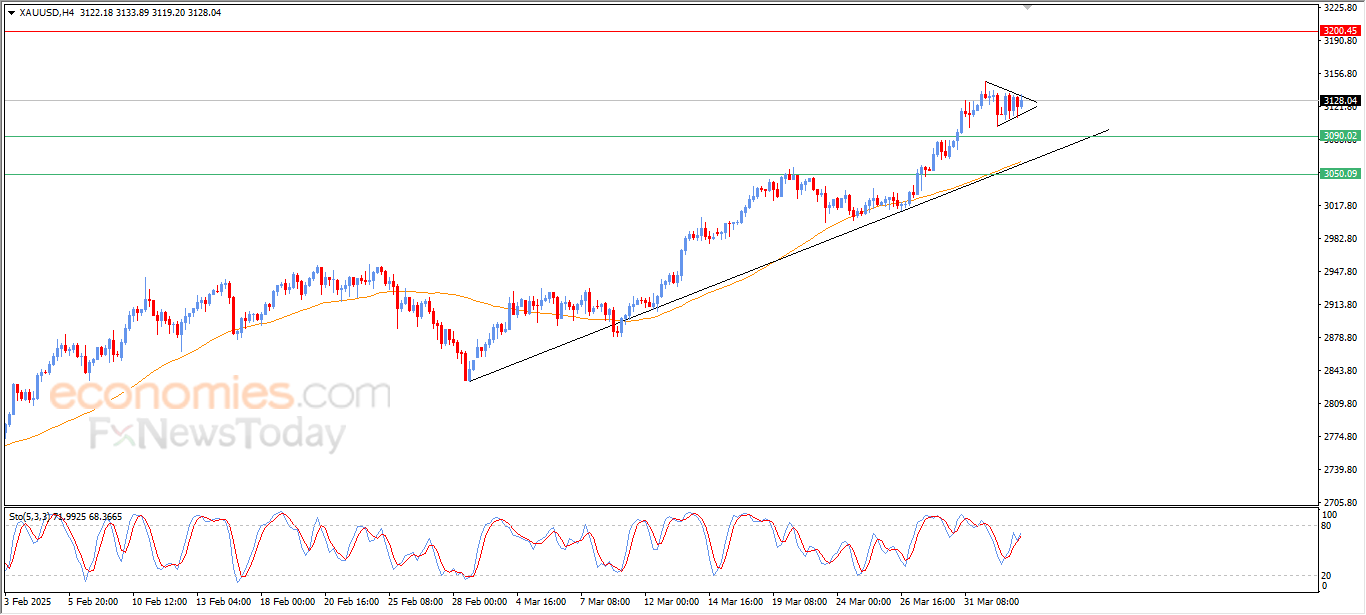Screen dimensions: 1366x615
Task: Click the 2739.80 price axis label
Action: [x=1339, y=470]
